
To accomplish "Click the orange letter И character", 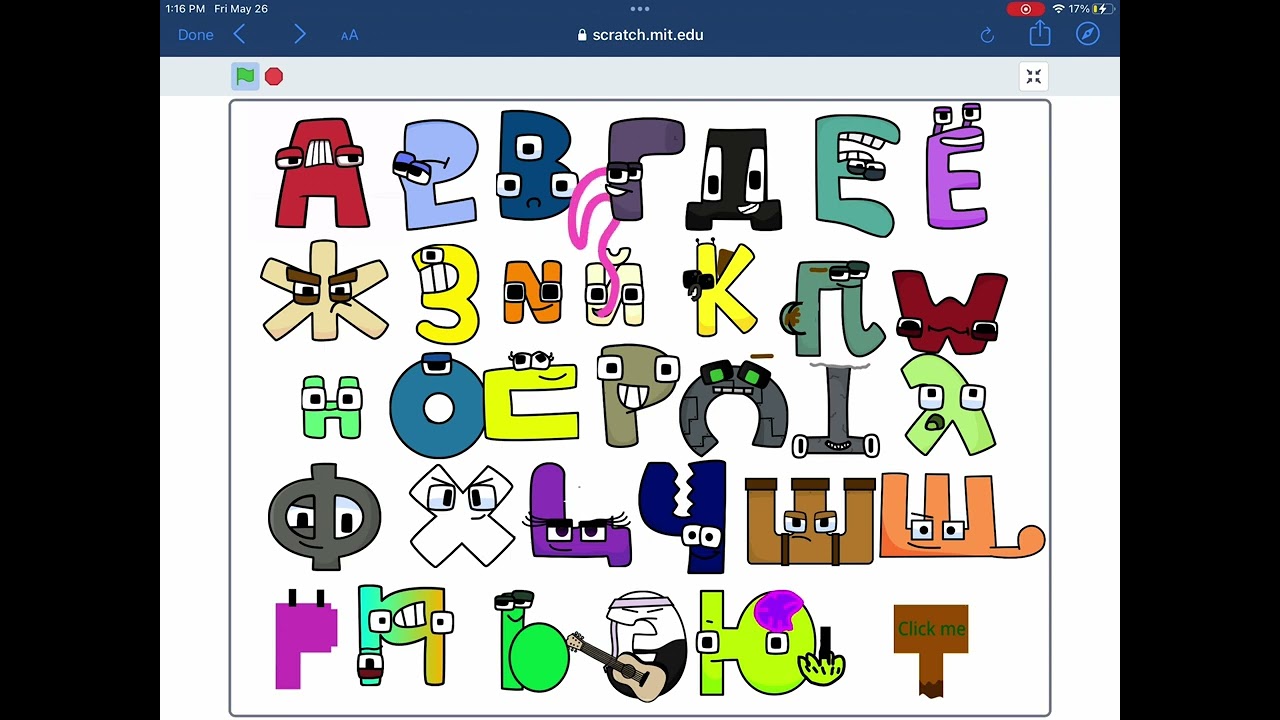I will click(533, 291).
